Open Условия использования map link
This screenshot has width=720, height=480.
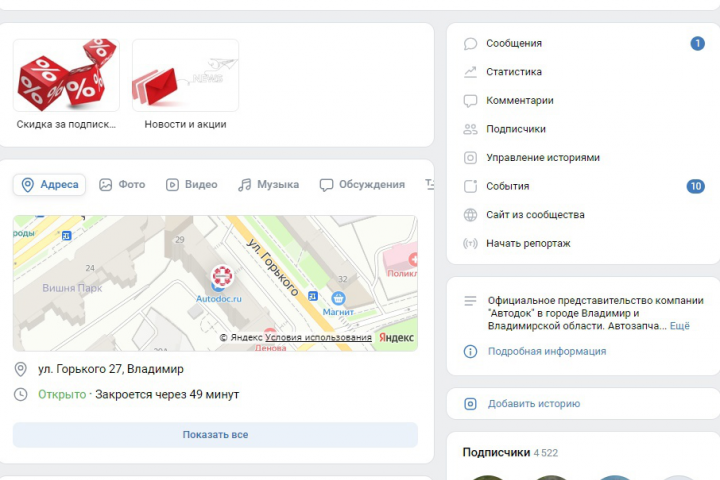point(318,337)
